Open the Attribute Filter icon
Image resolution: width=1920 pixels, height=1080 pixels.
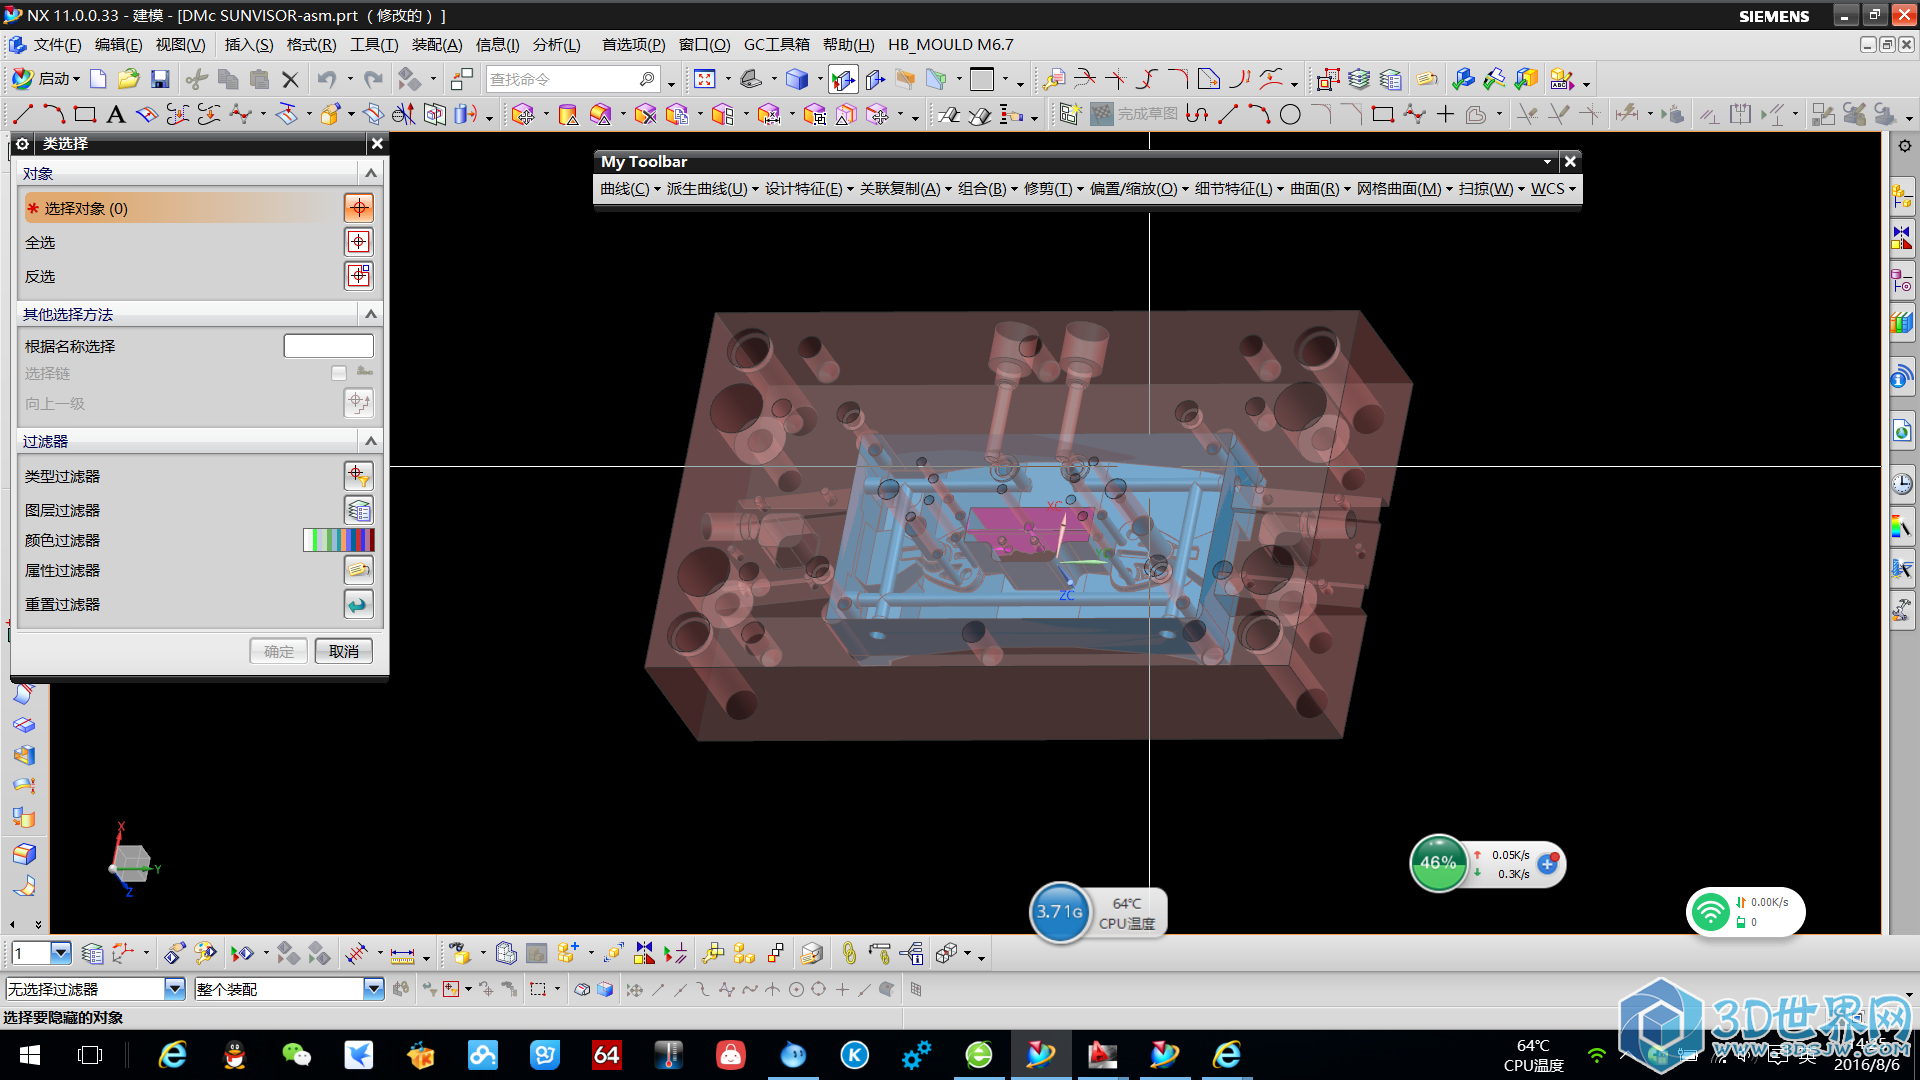point(358,570)
